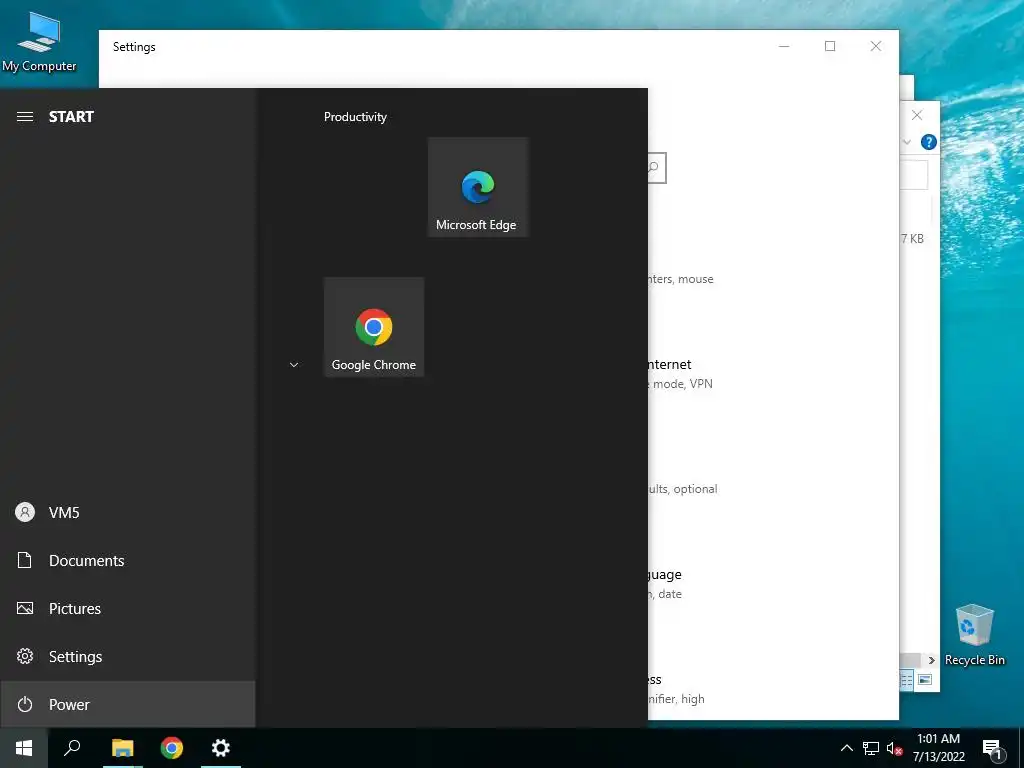Open Settings from the Start menu
The height and width of the screenshot is (768, 1024).
tap(128, 656)
